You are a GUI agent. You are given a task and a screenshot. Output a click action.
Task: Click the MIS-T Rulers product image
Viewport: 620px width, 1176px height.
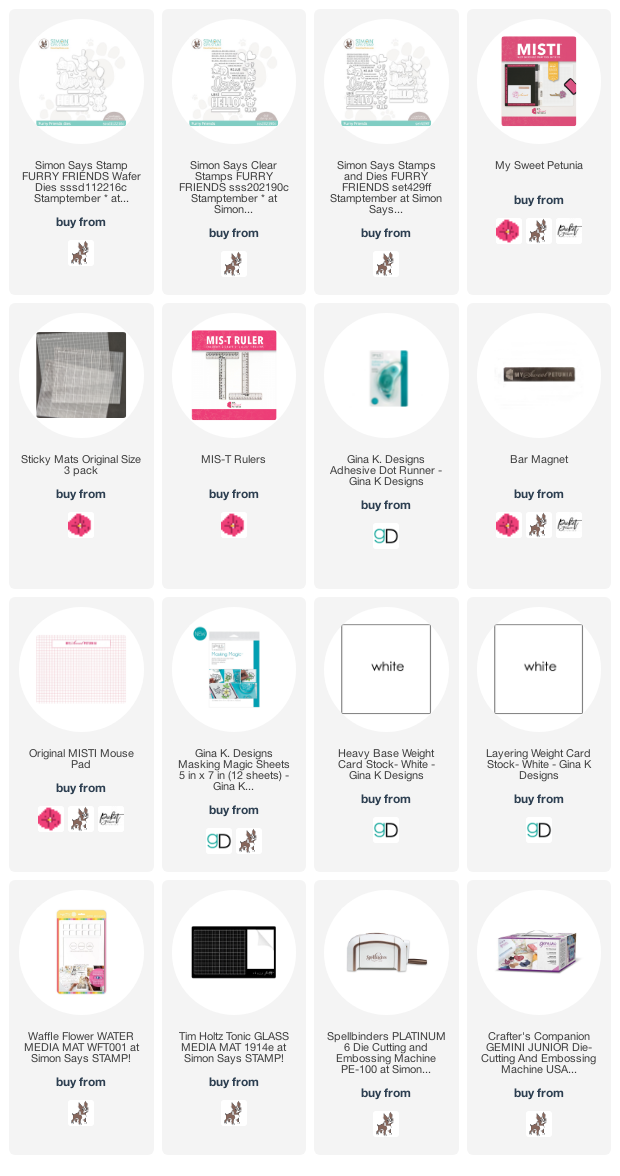(x=234, y=375)
